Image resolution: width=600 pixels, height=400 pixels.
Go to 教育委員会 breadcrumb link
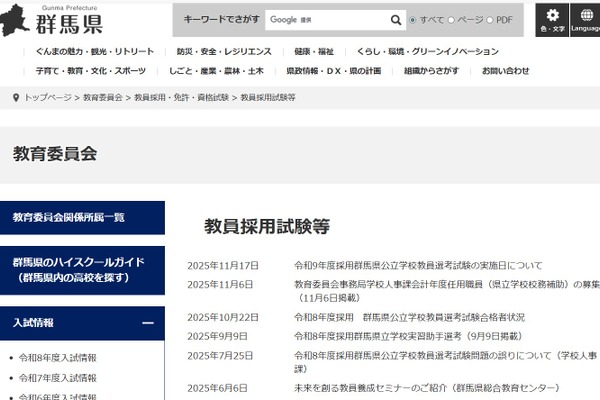(103, 98)
